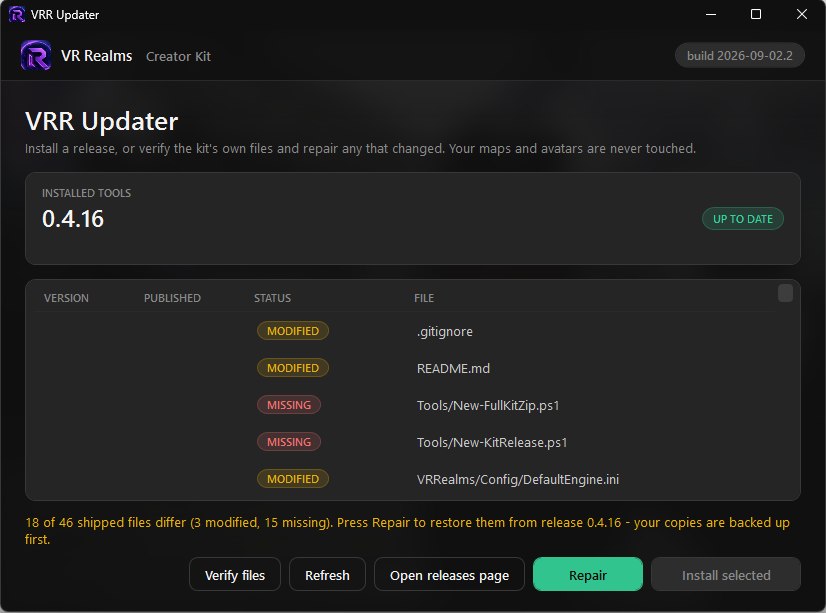The image size is (826, 613).
Task: Click the UP TO DATE status badge
Action: click(x=743, y=219)
